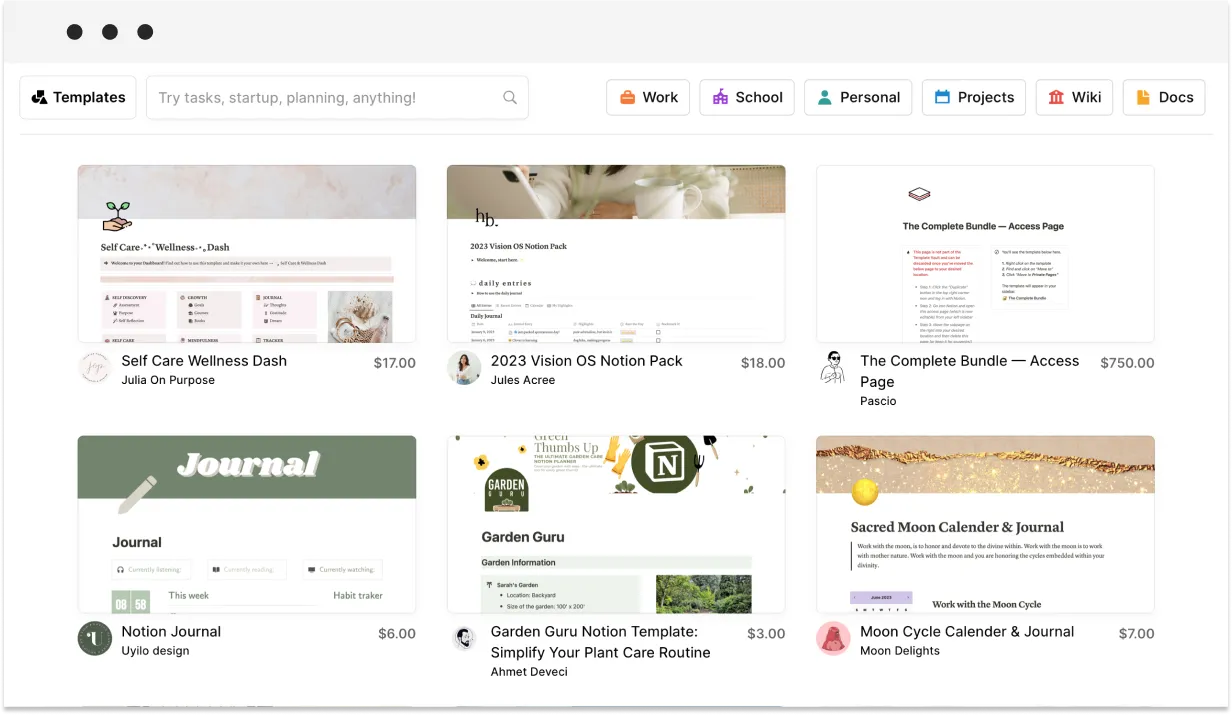Click Pascio creator avatar icon
Screen dimensions: 1232x715
coord(833,367)
